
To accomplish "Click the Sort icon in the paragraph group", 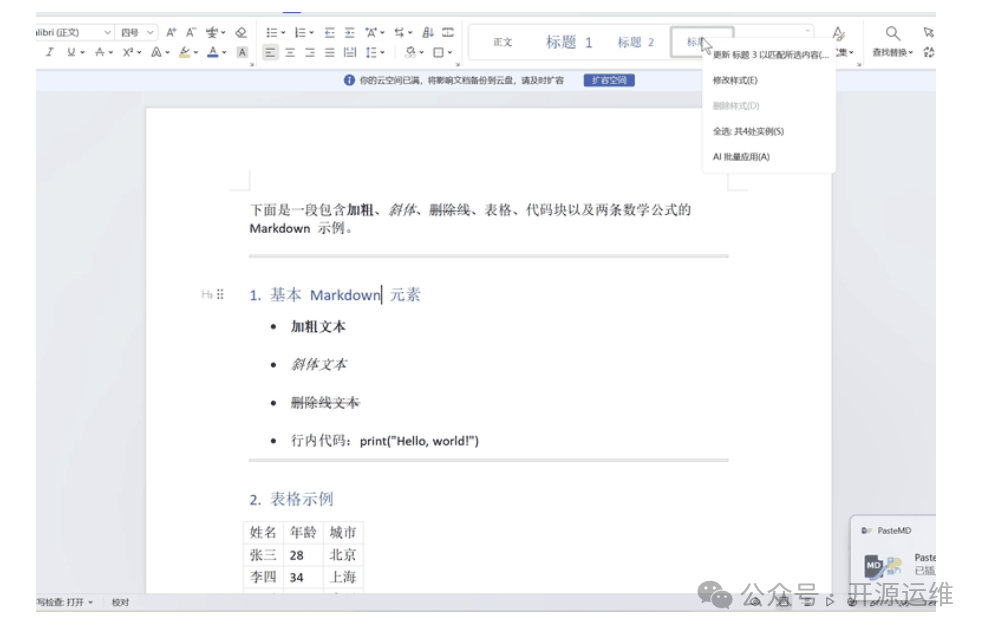I will point(429,32).
